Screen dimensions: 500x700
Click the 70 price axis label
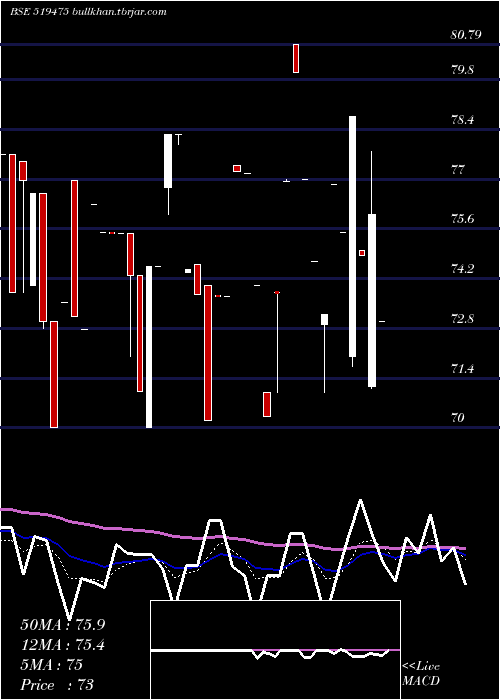tap(458, 418)
